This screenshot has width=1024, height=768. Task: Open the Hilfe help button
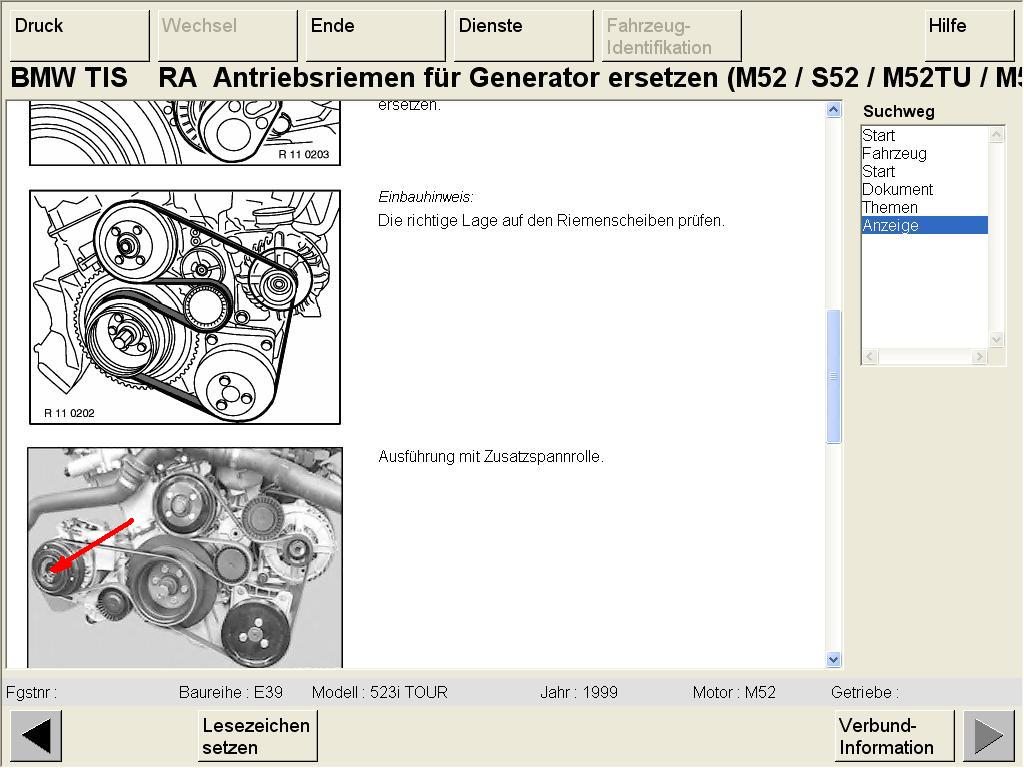(969, 35)
